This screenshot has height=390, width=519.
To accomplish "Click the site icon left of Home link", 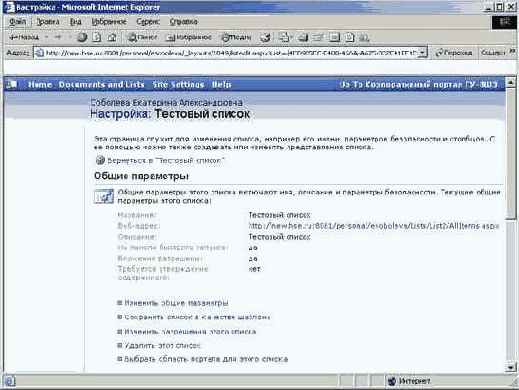I will (12, 85).
